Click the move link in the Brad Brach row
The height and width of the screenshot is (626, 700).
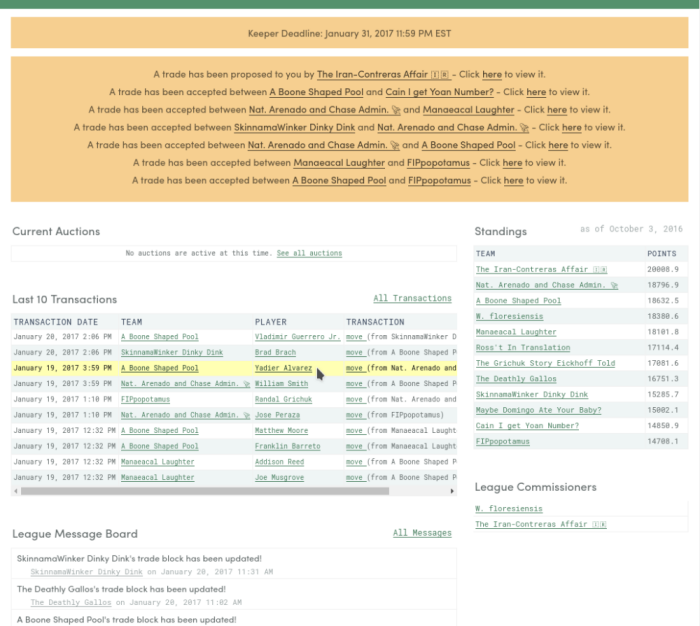354,352
